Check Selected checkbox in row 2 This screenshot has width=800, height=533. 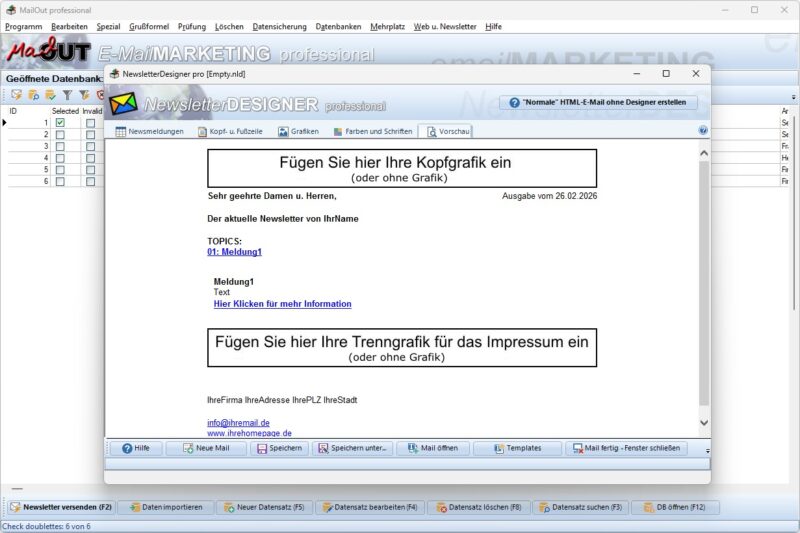pos(60,135)
